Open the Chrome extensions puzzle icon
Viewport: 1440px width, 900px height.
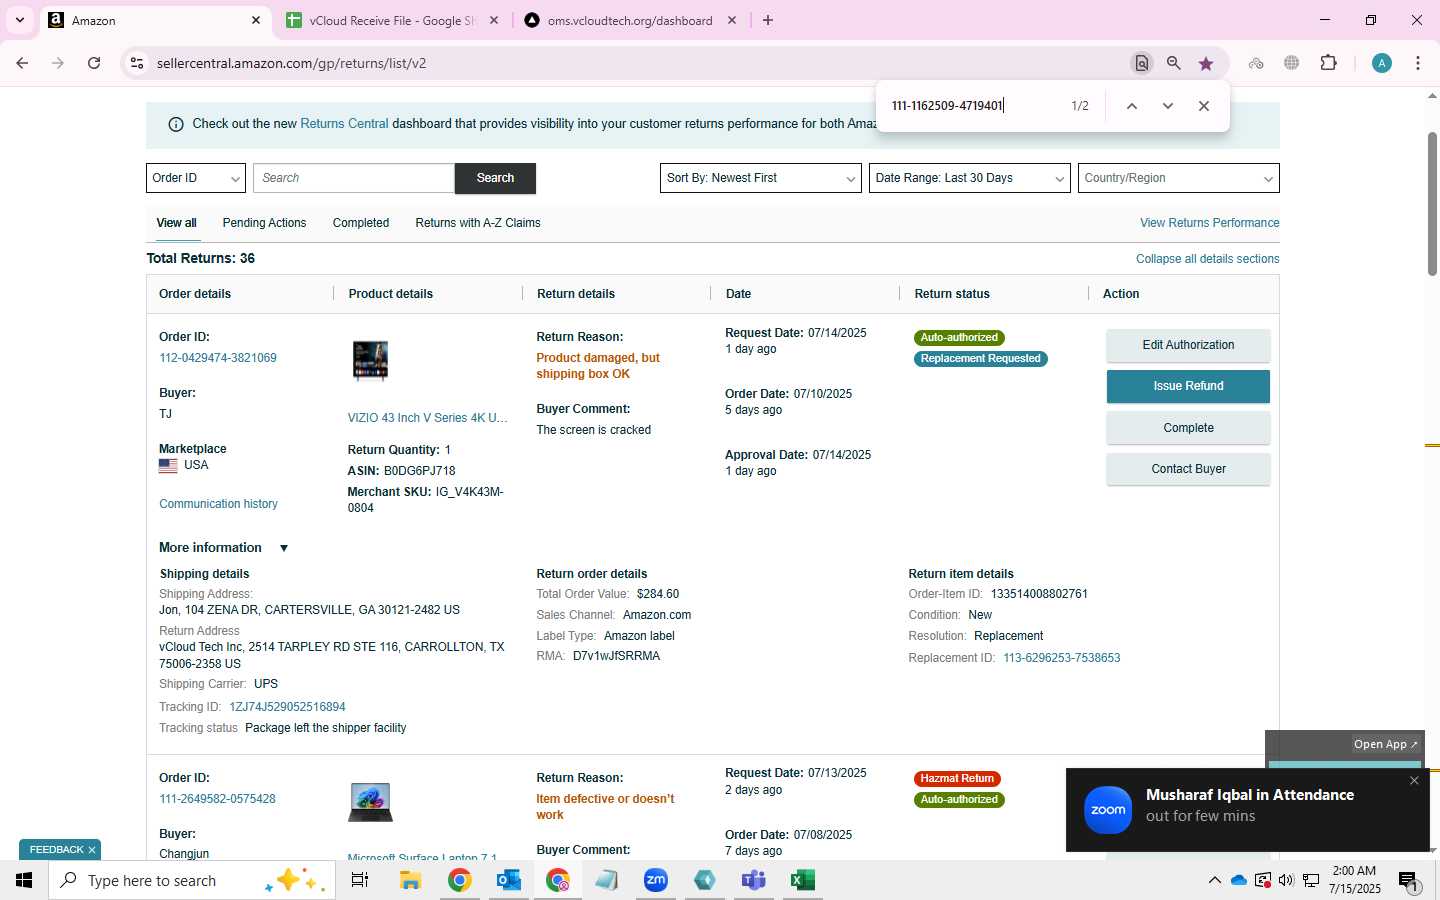[1328, 63]
